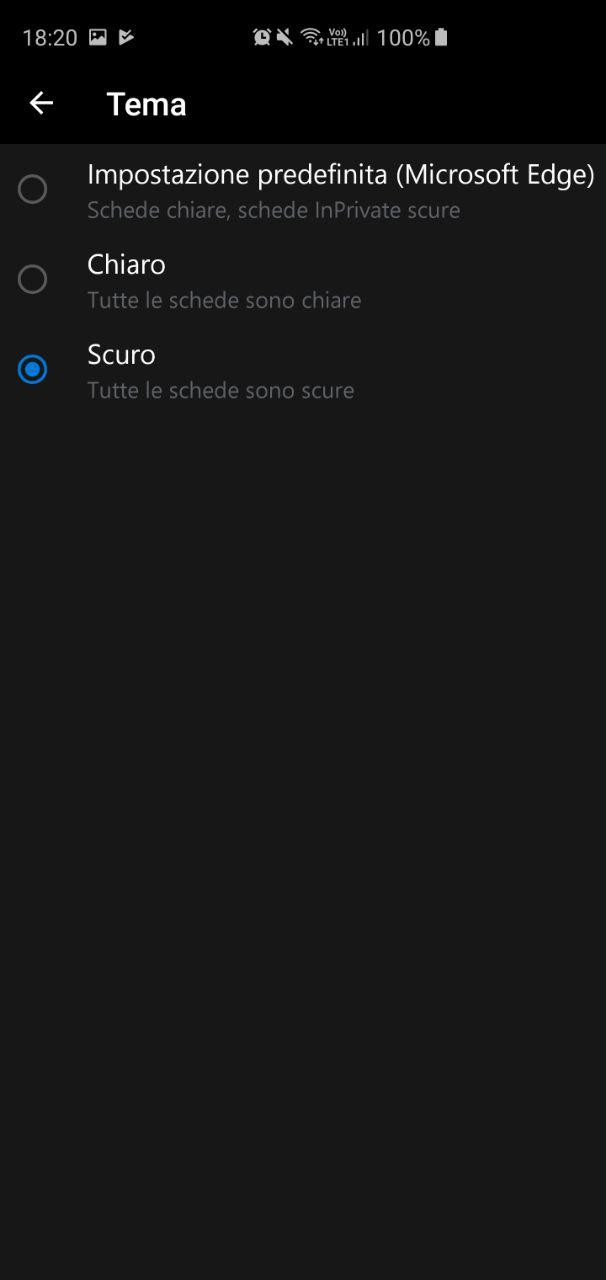The image size is (606, 1280).
Task: Tap the 'Chiaro' theme label
Action: (x=126, y=264)
